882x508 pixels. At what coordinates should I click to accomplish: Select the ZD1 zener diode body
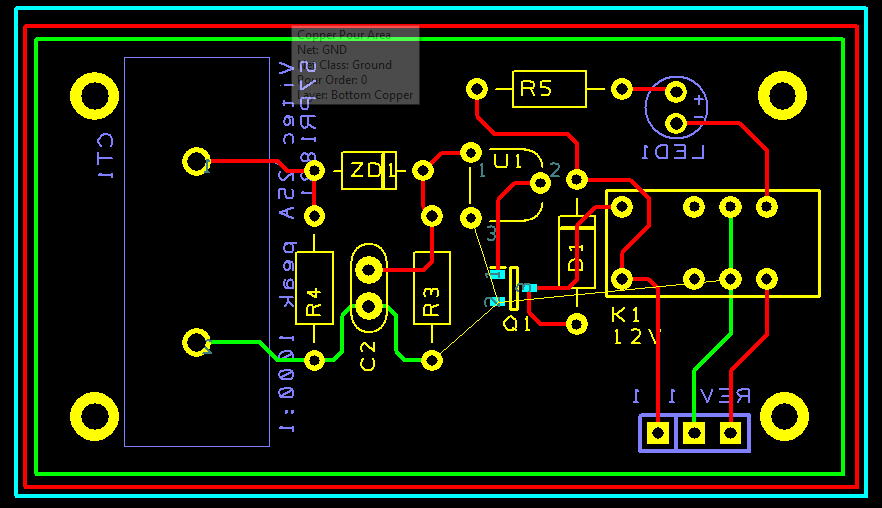[368, 170]
